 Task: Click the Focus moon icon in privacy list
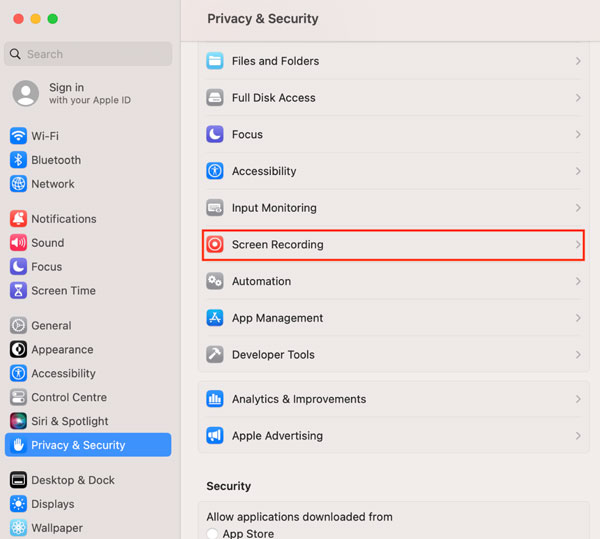(215, 134)
